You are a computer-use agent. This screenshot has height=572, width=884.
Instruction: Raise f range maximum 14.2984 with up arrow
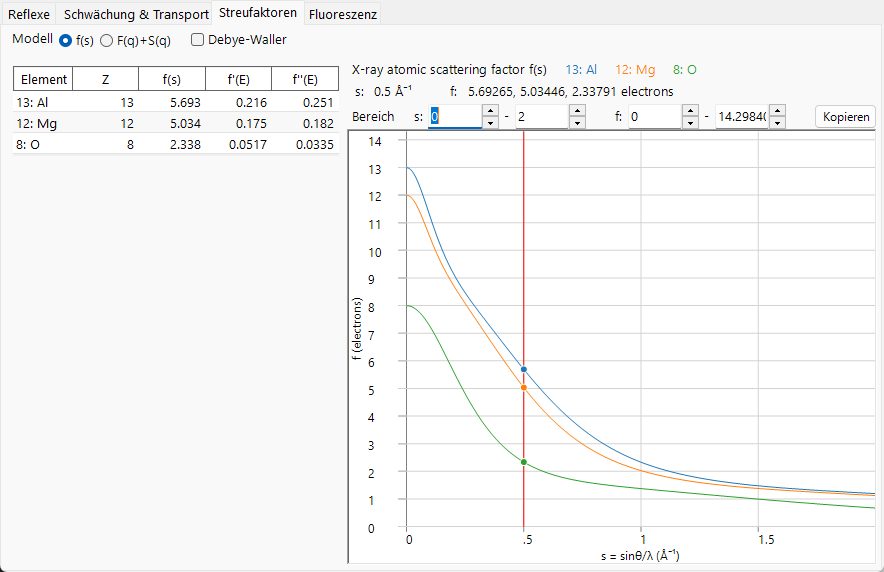click(x=777, y=111)
